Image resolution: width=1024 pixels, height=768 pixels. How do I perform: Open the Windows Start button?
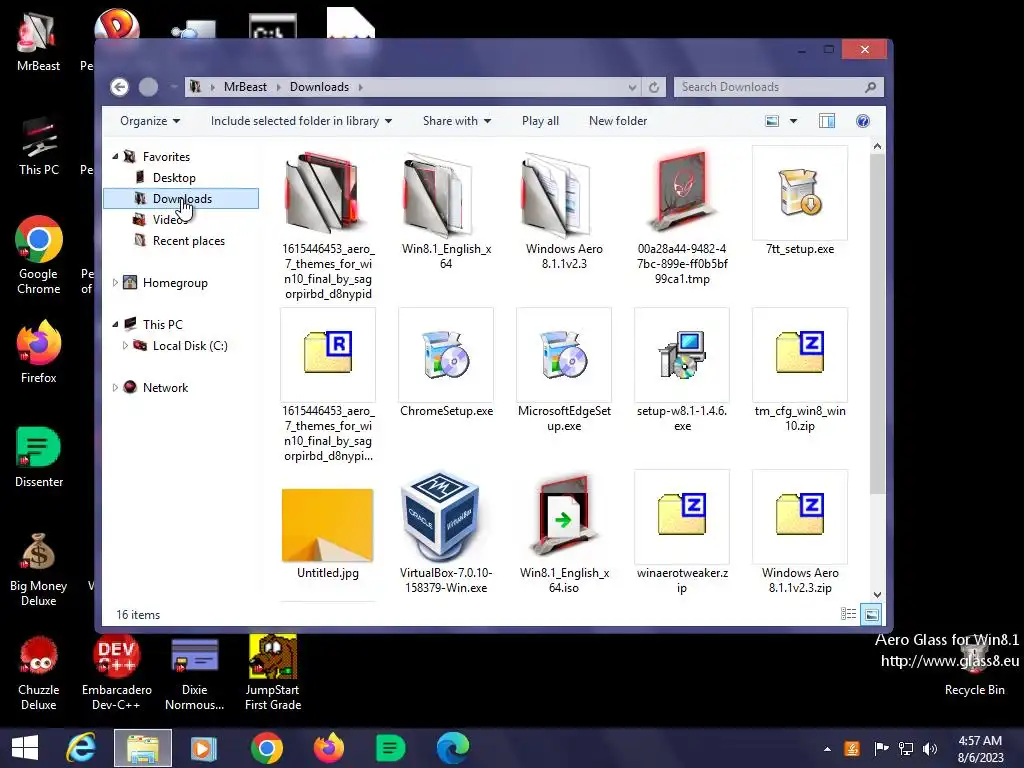tap(25, 748)
